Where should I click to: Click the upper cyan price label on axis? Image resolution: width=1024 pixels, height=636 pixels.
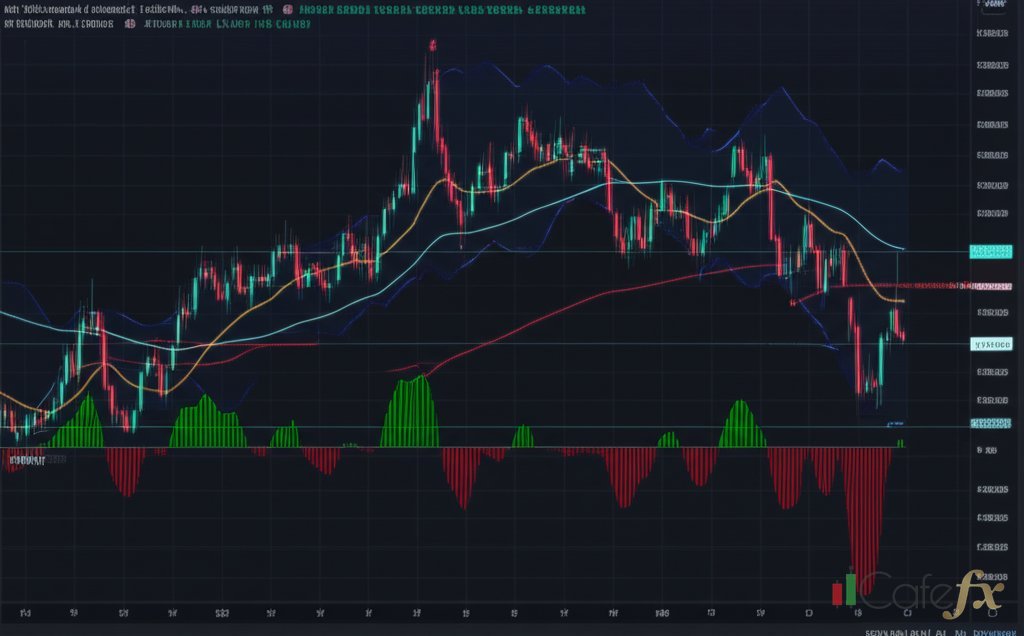click(990, 252)
